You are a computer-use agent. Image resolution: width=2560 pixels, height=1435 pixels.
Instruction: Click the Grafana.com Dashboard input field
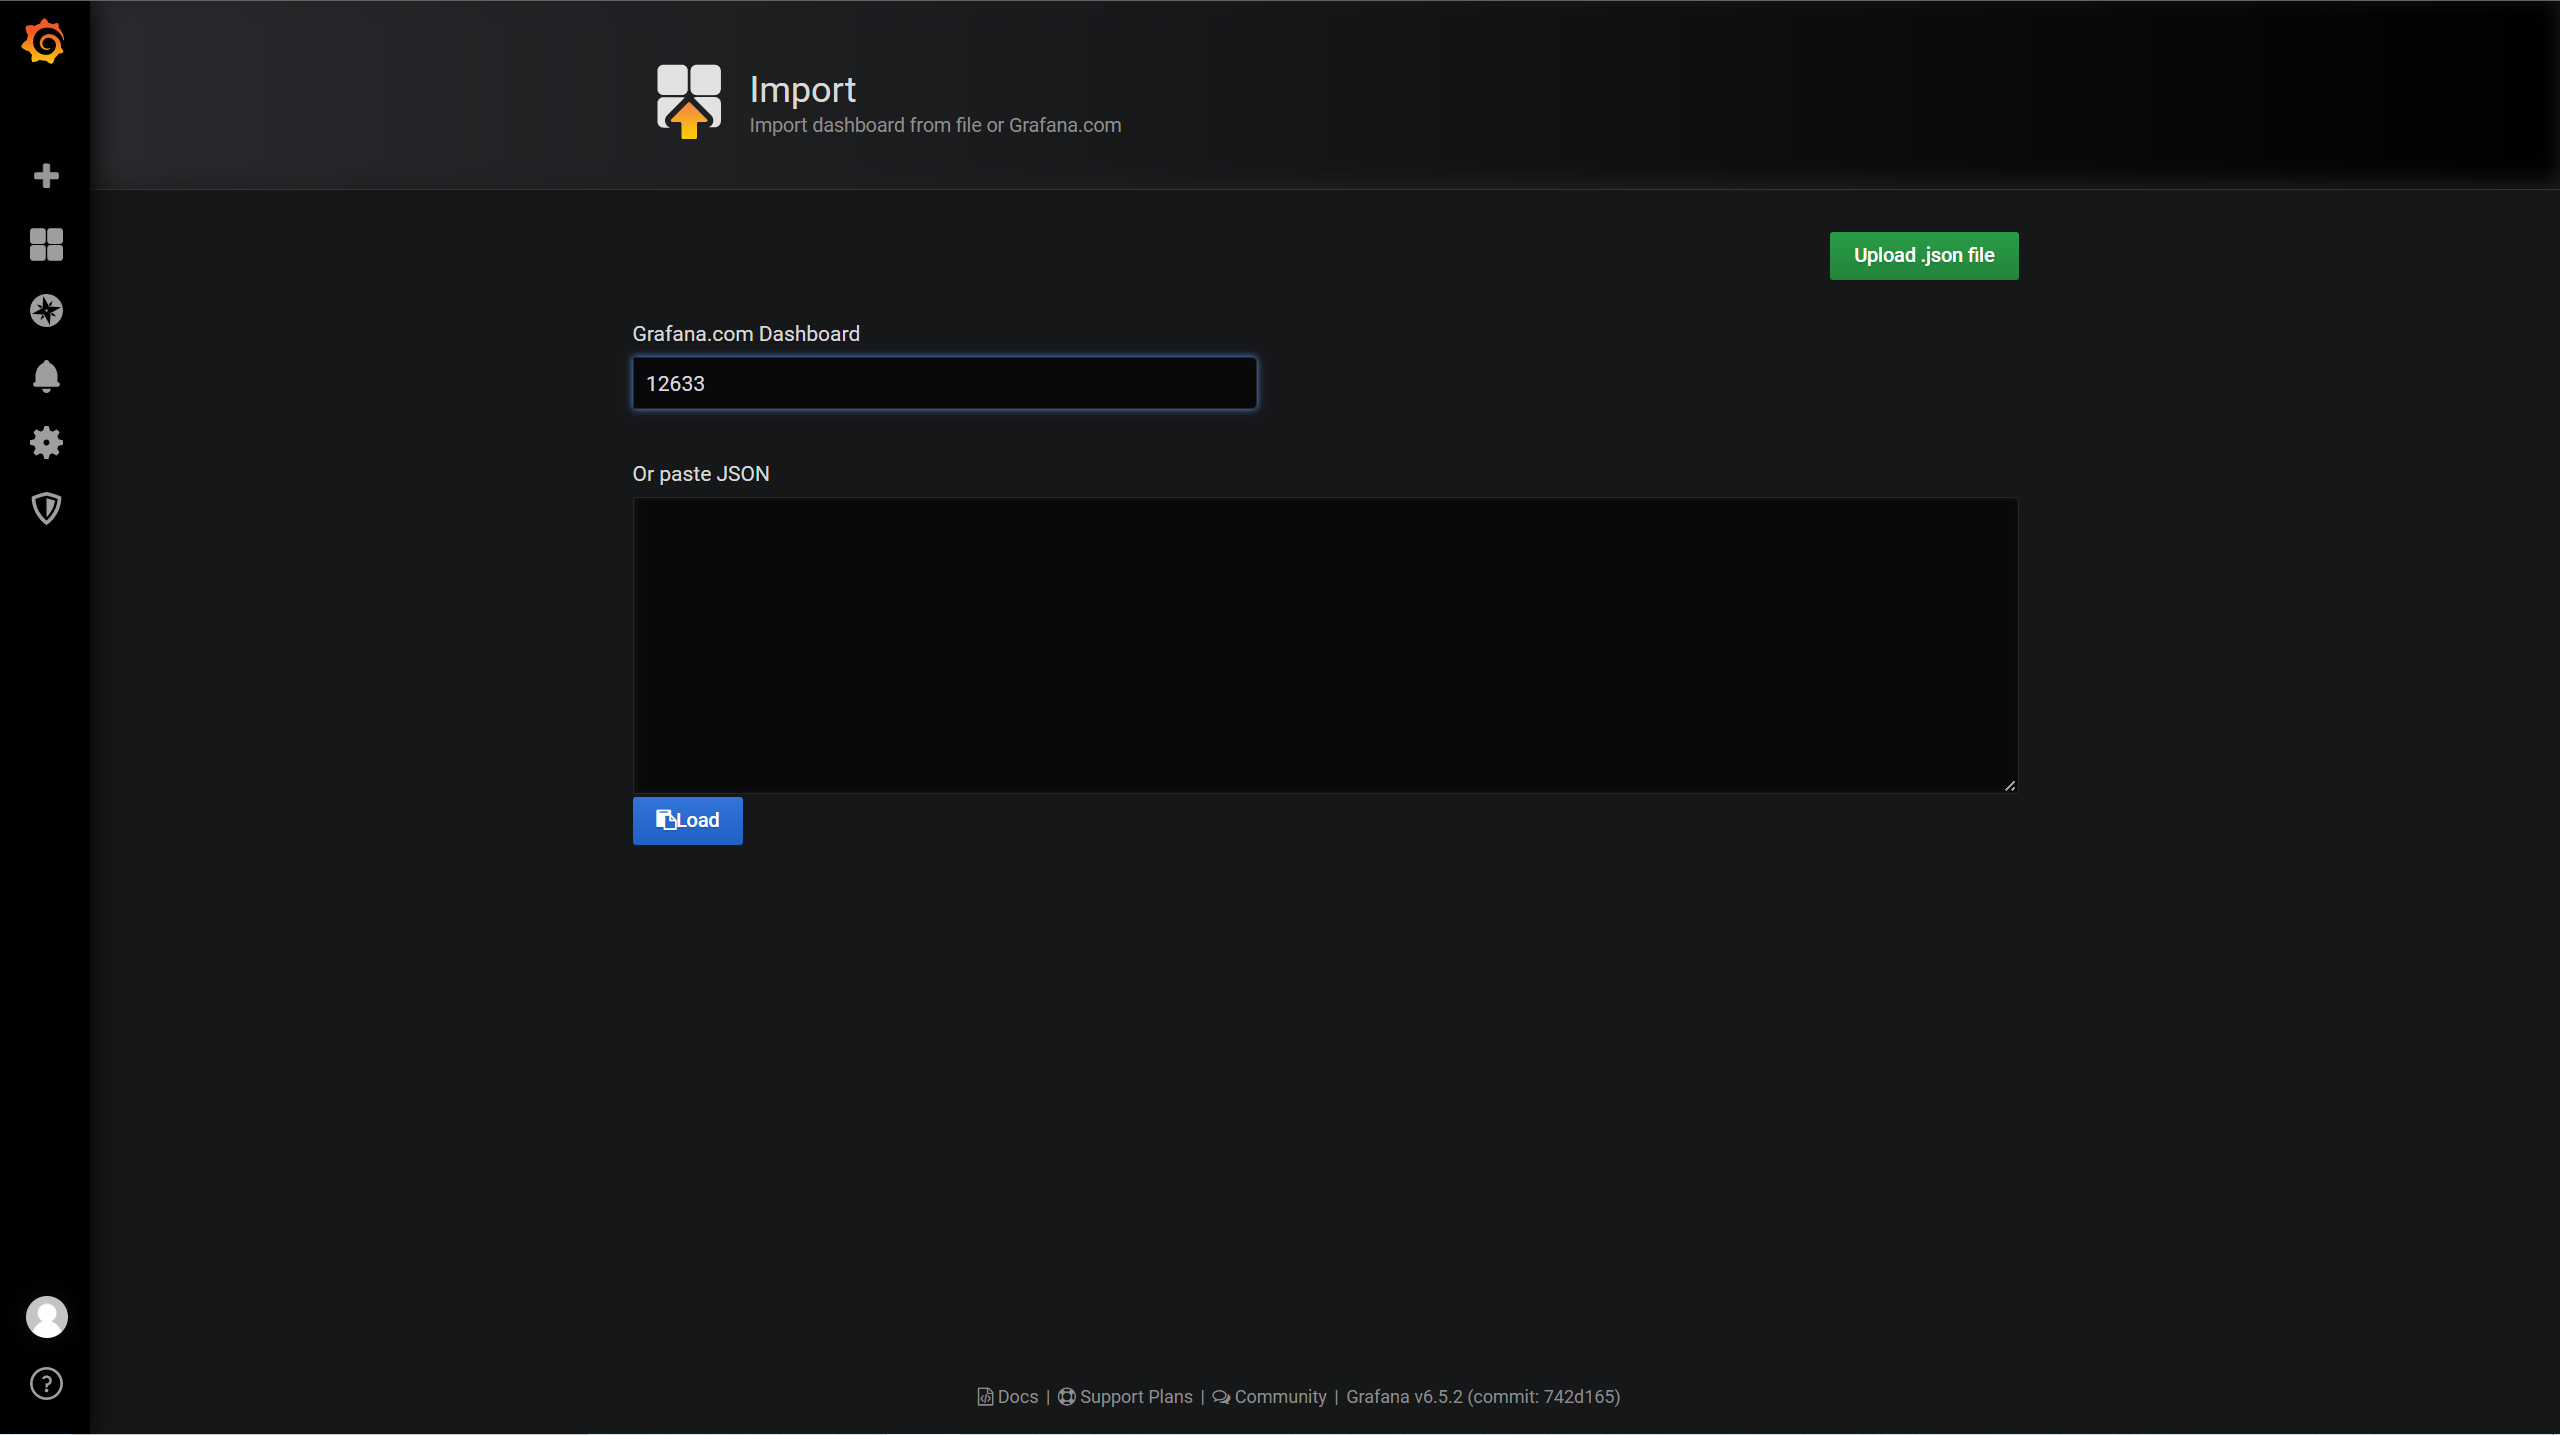(944, 384)
